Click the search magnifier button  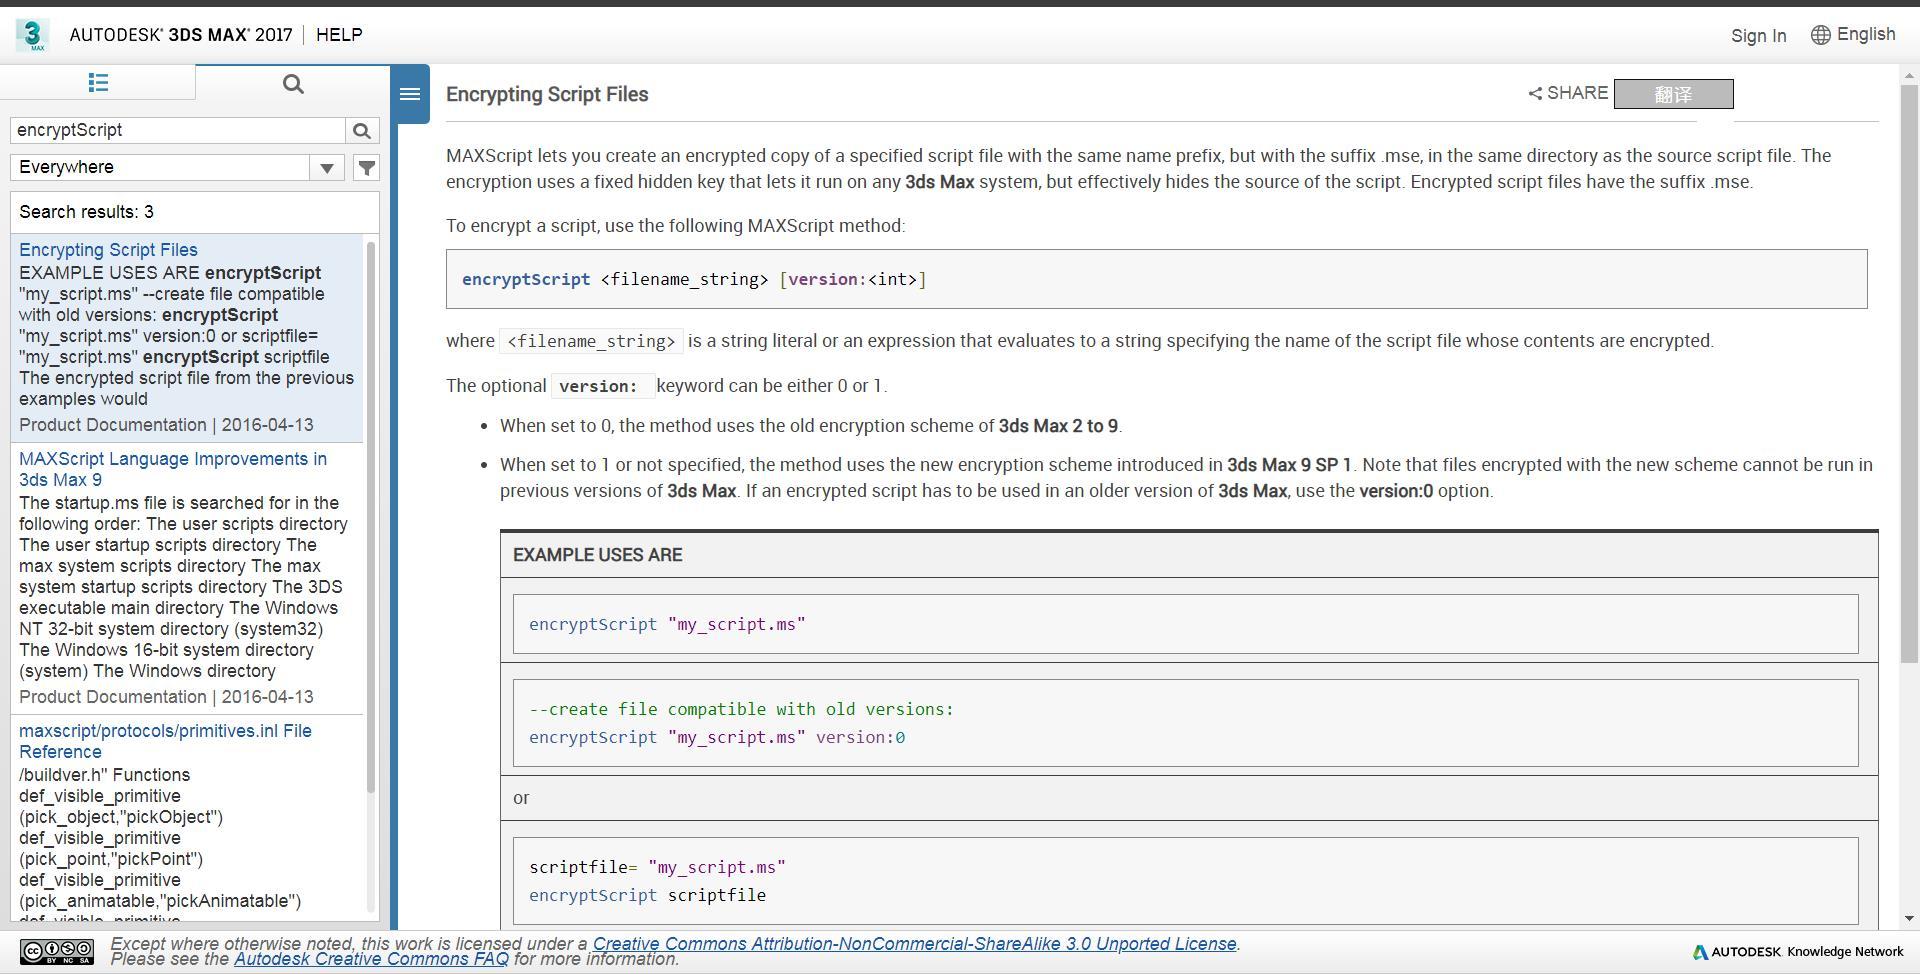click(x=362, y=130)
